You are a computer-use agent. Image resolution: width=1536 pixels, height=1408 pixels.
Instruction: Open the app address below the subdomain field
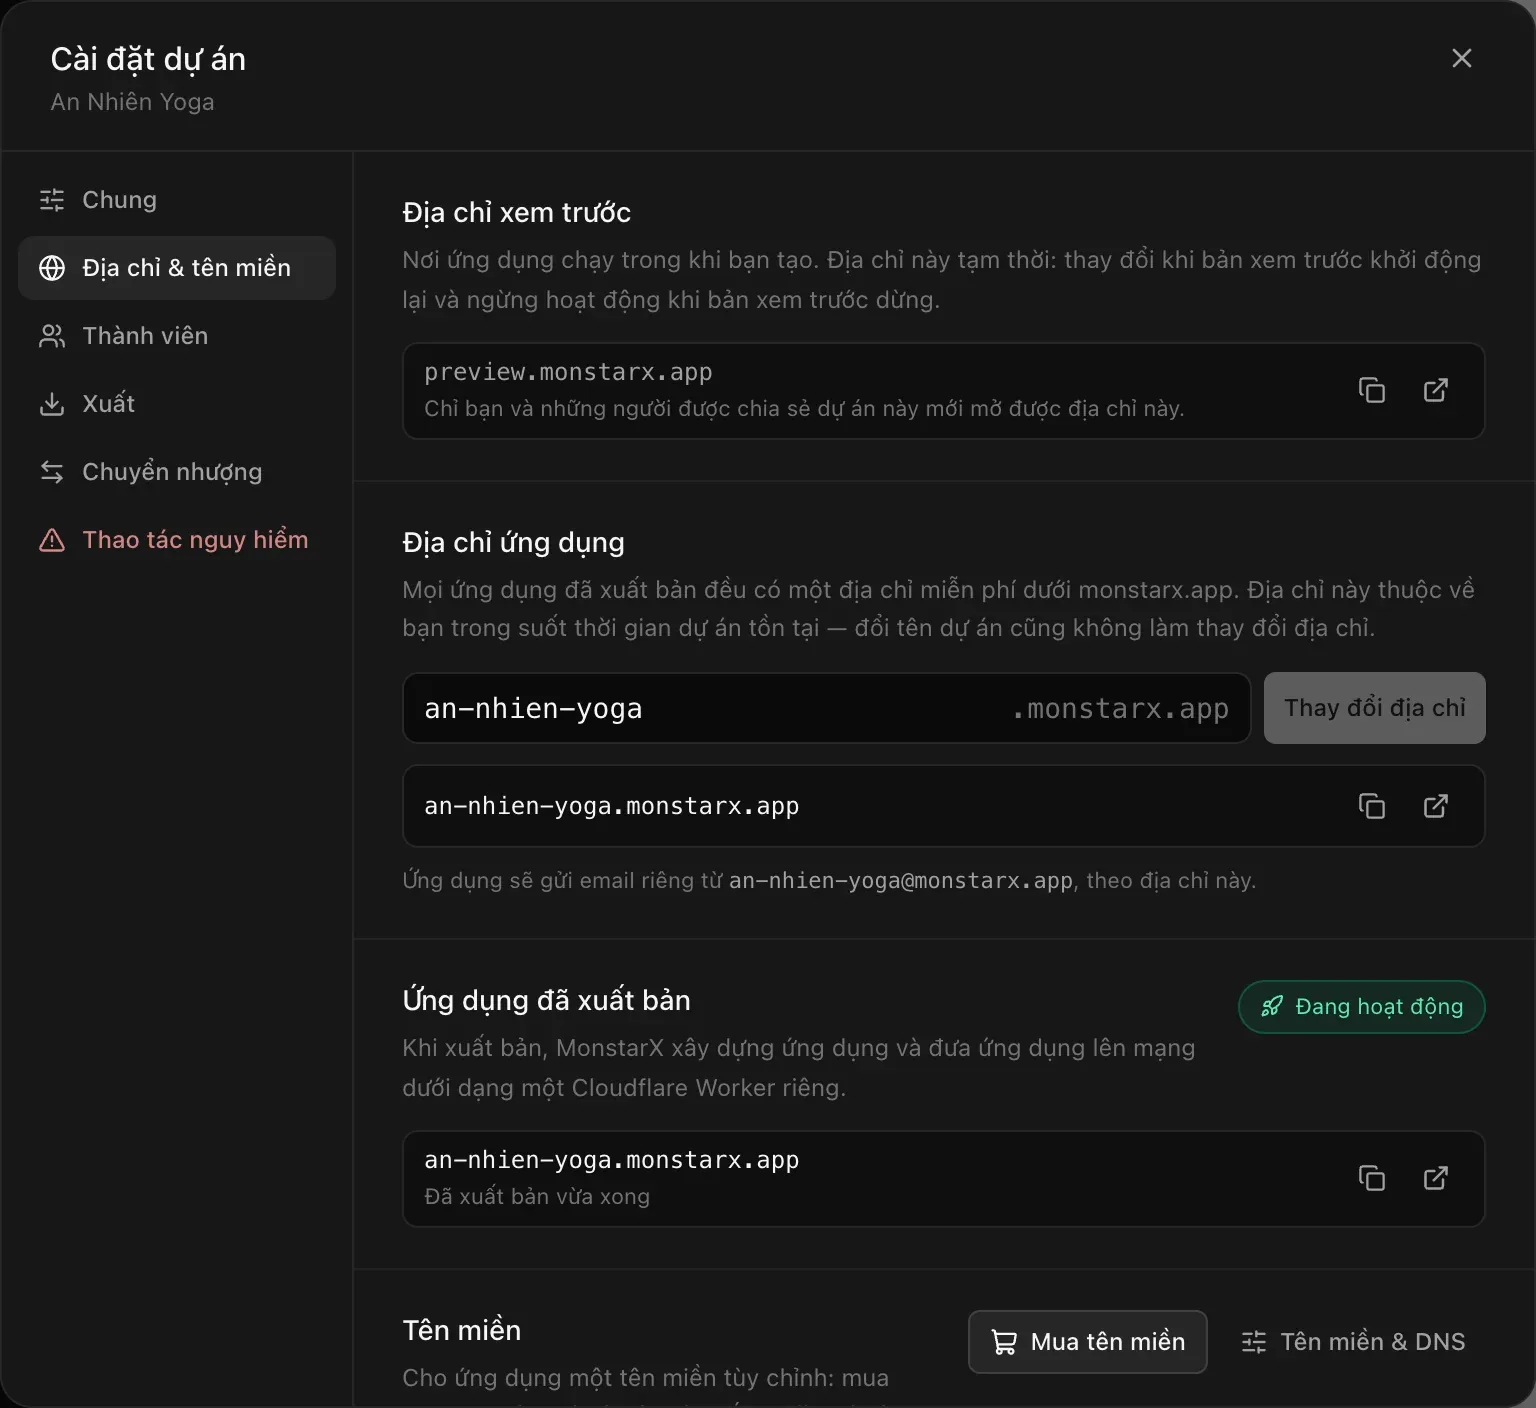point(1436,806)
